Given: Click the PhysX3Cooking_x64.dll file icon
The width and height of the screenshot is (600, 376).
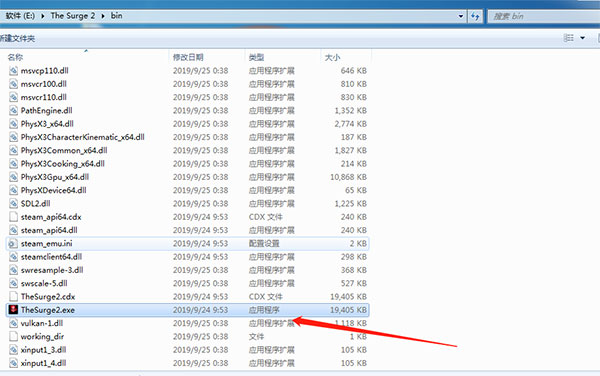Looking at the screenshot, I should pos(13,164).
